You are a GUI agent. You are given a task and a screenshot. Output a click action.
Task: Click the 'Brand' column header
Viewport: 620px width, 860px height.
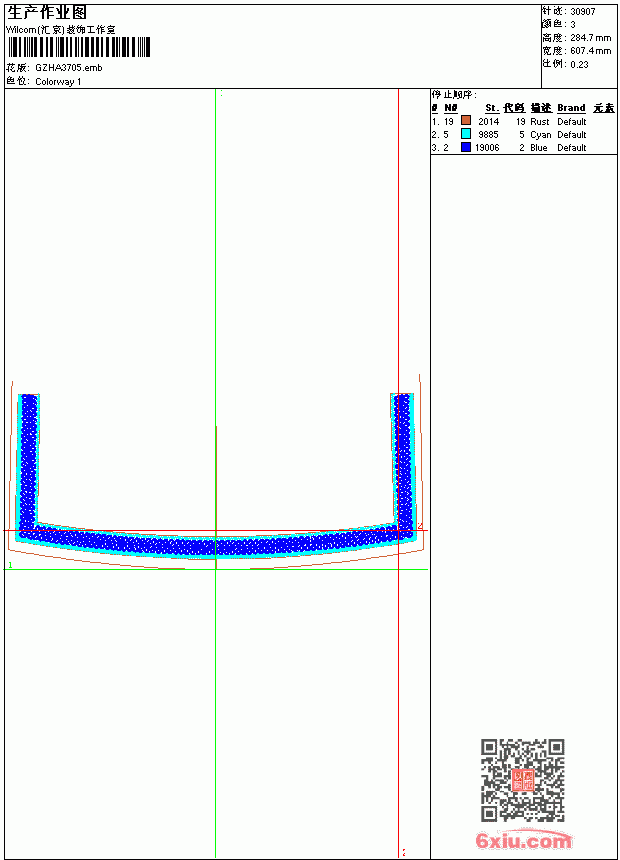[571, 108]
